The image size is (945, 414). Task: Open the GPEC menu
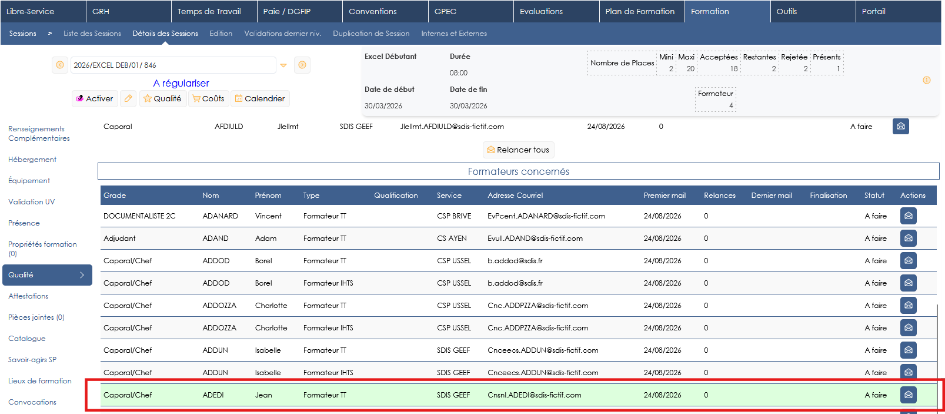coord(471,11)
